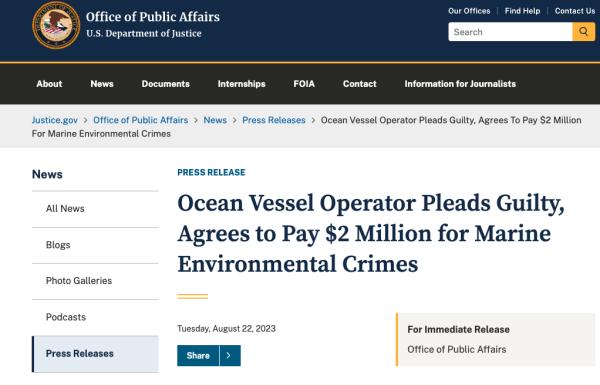Select Internships in navigation bar
The width and height of the screenshot is (600, 385).
(241, 84)
